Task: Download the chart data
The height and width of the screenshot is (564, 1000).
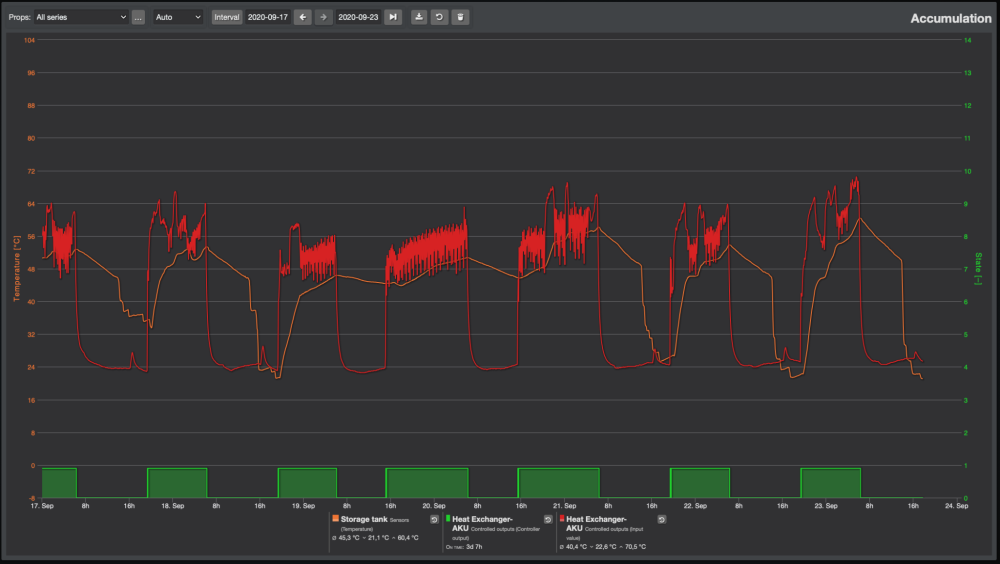Action: click(419, 17)
